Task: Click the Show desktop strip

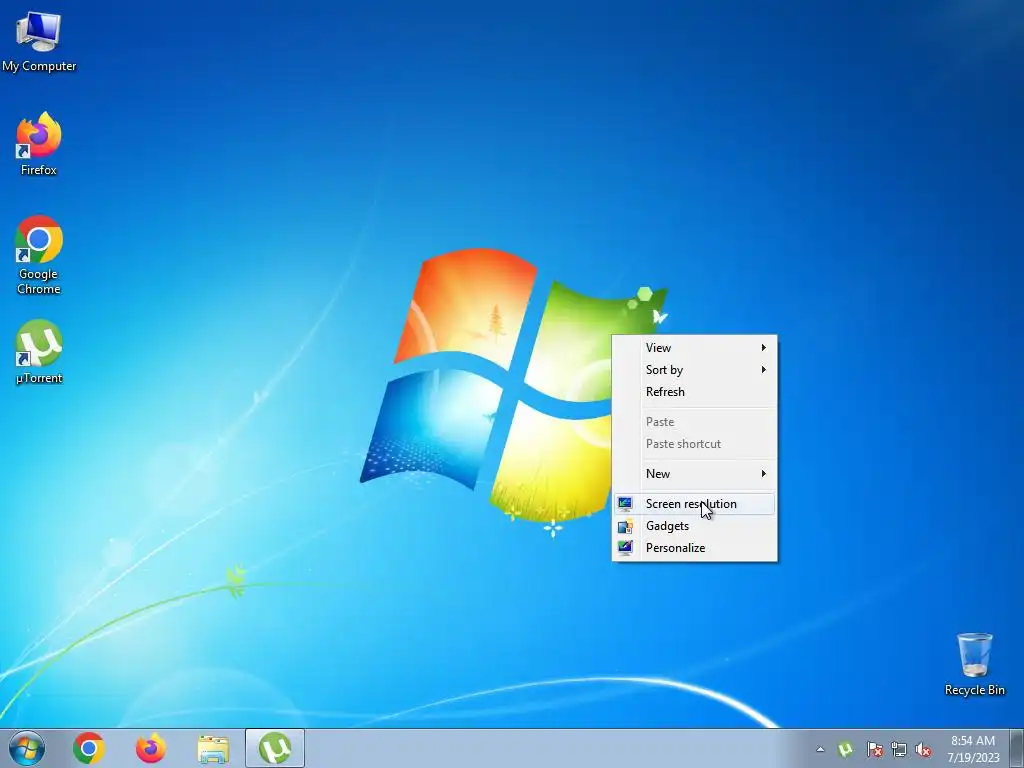Action: [x=1016, y=748]
